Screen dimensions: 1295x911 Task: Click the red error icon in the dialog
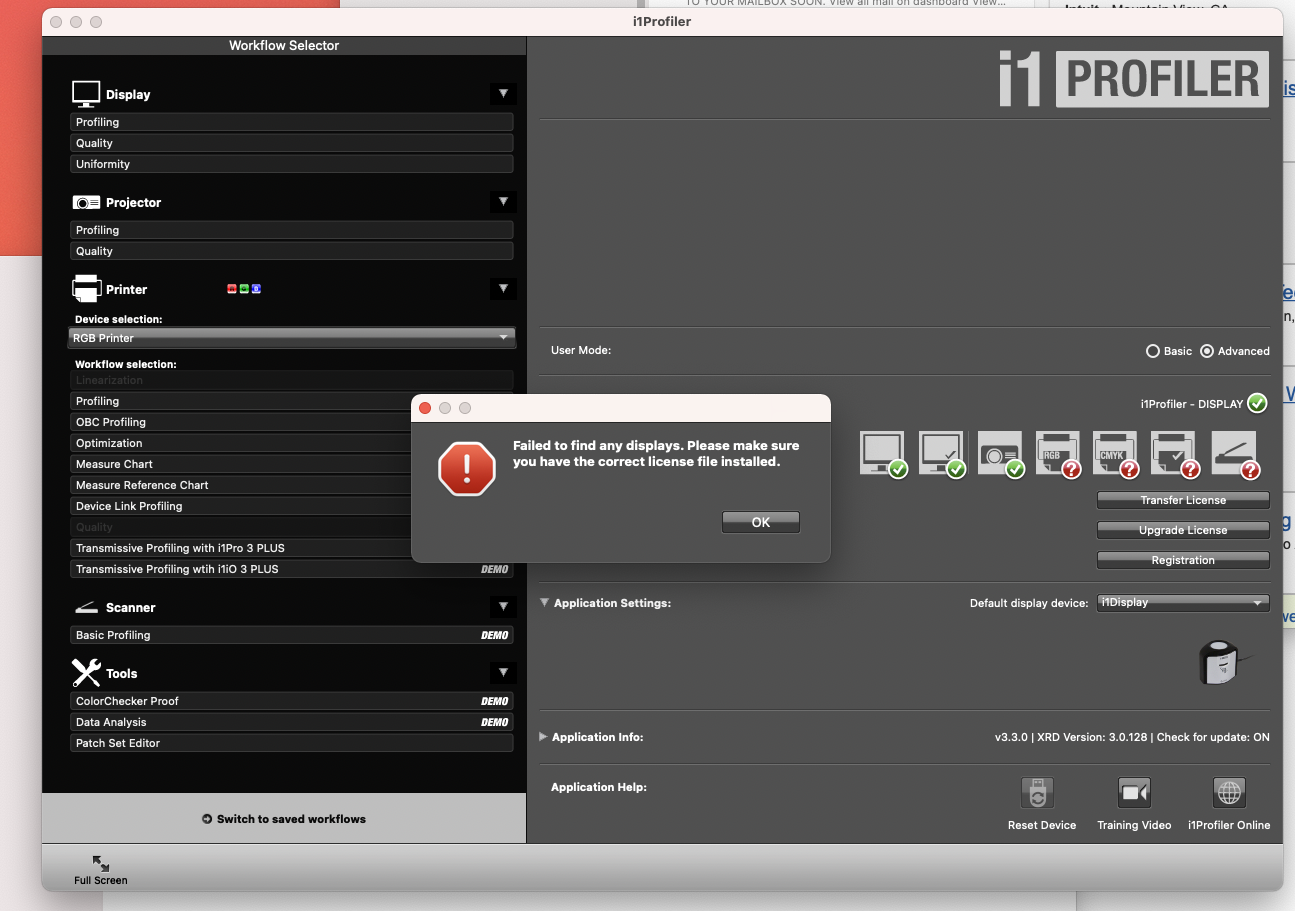tap(467, 468)
